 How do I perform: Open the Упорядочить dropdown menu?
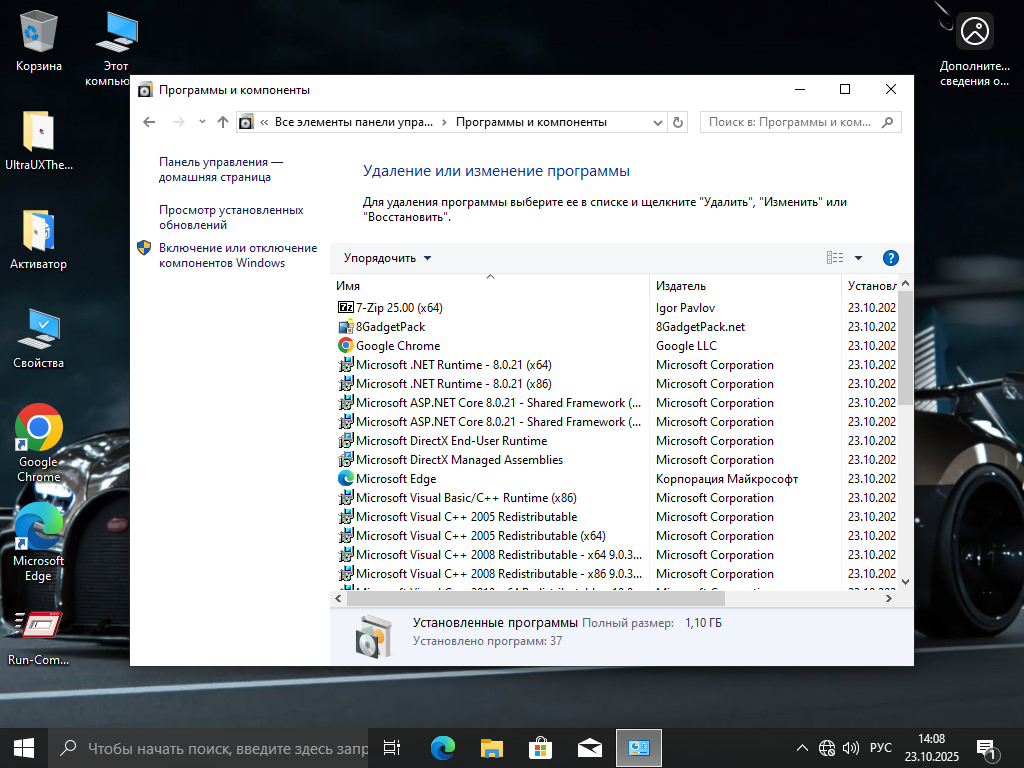tap(387, 258)
